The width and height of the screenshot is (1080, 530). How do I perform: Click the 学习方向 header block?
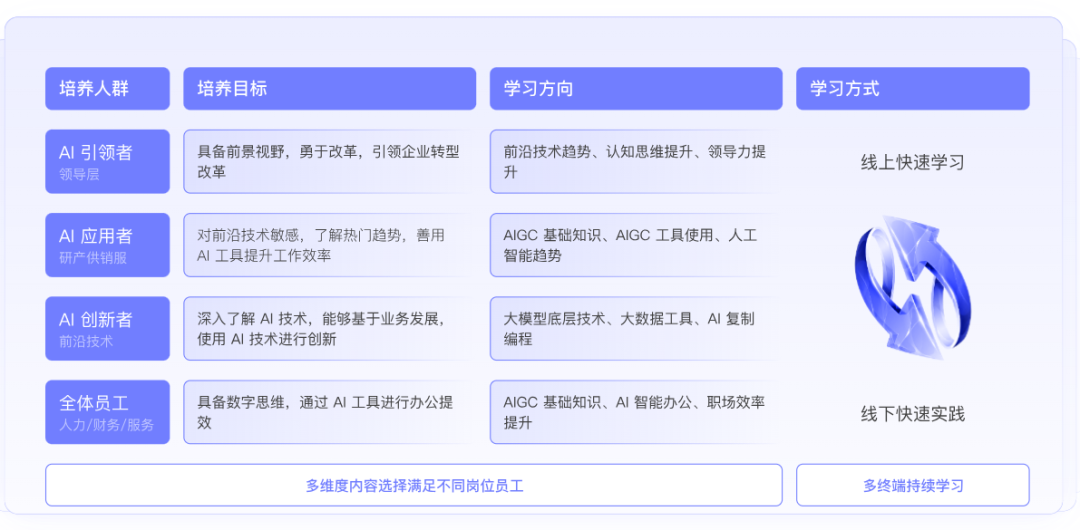(636, 88)
